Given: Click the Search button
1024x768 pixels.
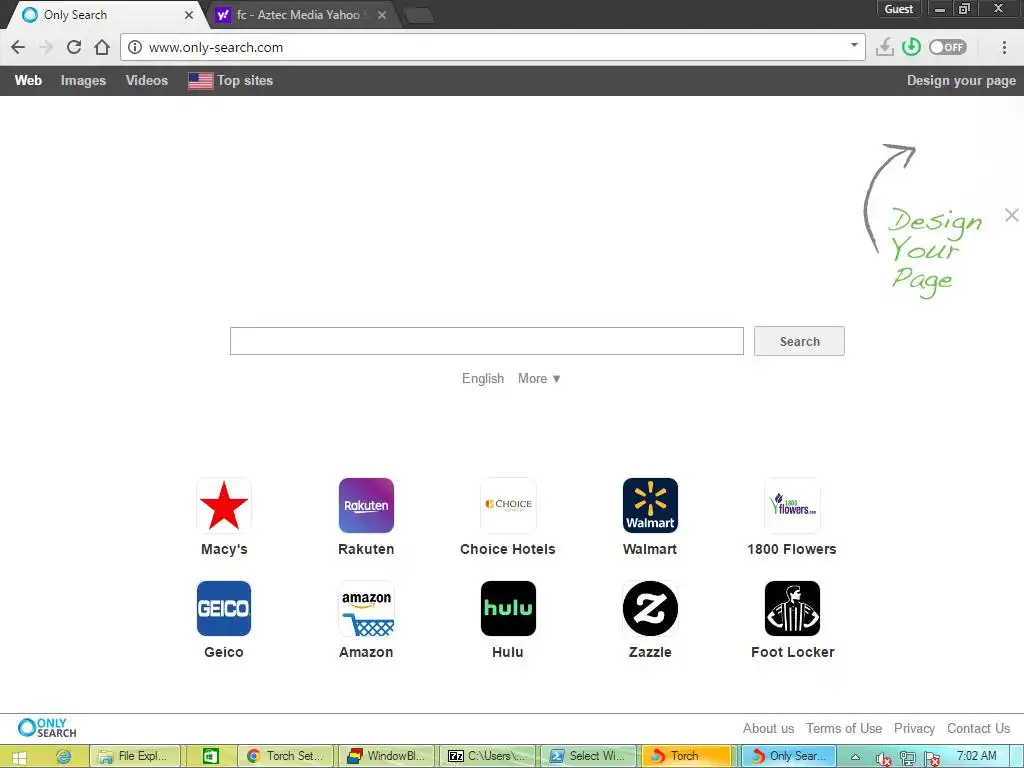Looking at the screenshot, I should (799, 341).
